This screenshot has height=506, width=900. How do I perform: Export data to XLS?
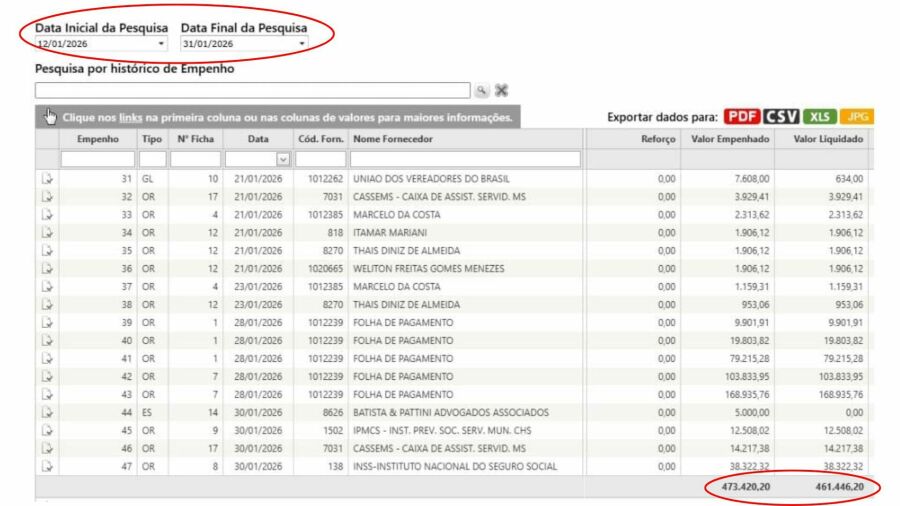click(x=820, y=116)
